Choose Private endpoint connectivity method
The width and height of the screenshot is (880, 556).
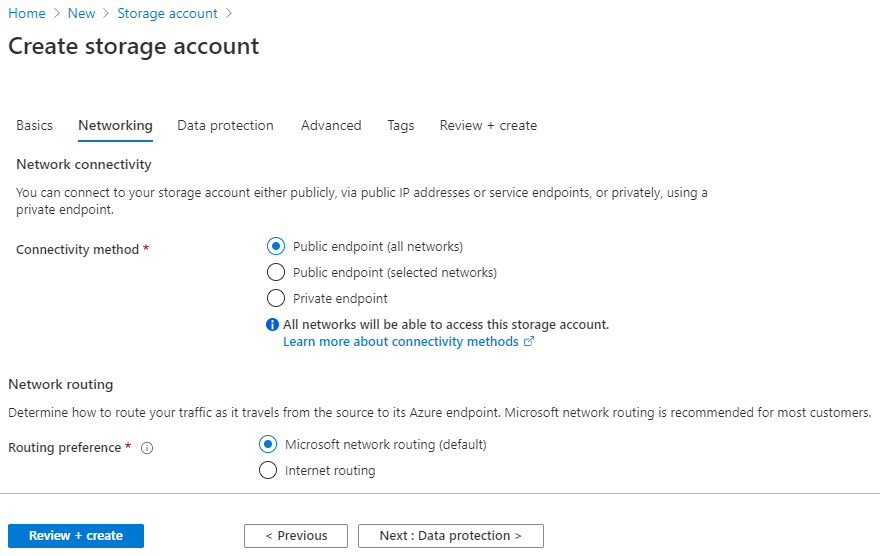pos(276,298)
